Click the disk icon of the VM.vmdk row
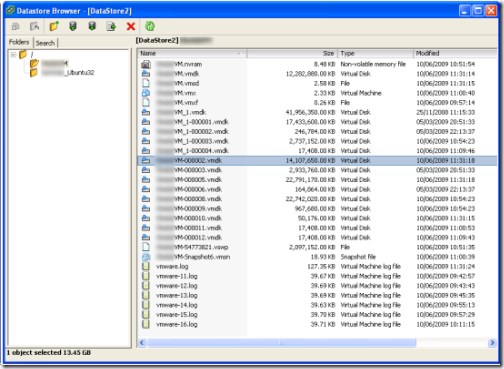Viewport: 504px width, 369px height. (x=146, y=74)
